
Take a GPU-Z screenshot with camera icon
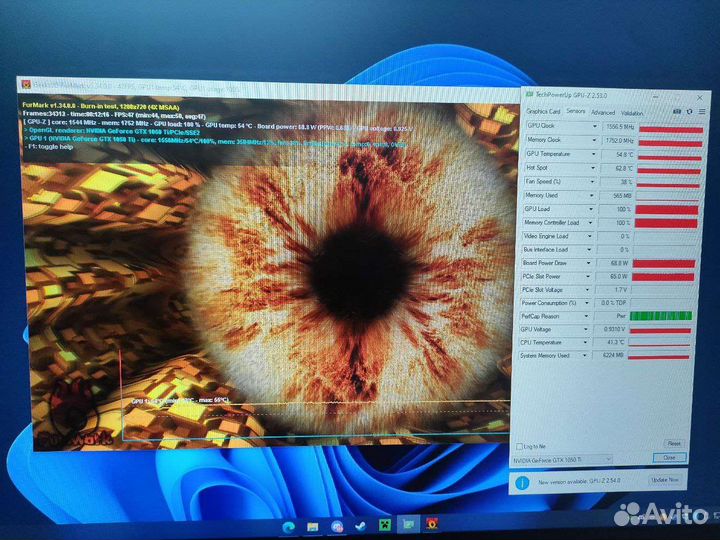(x=676, y=112)
